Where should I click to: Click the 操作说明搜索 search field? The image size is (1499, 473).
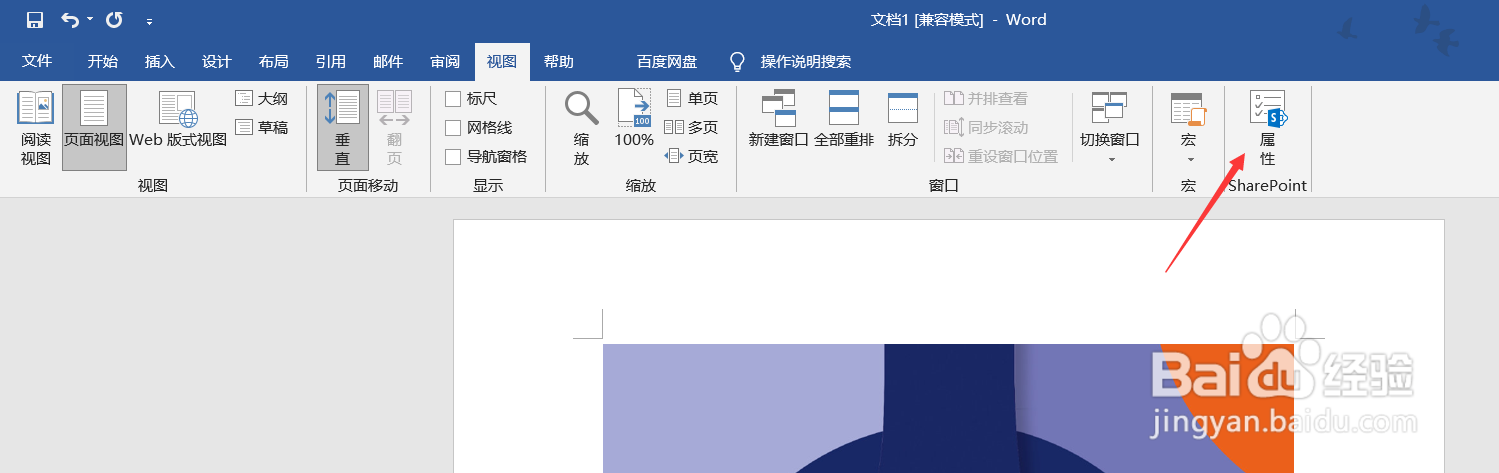(806, 62)
